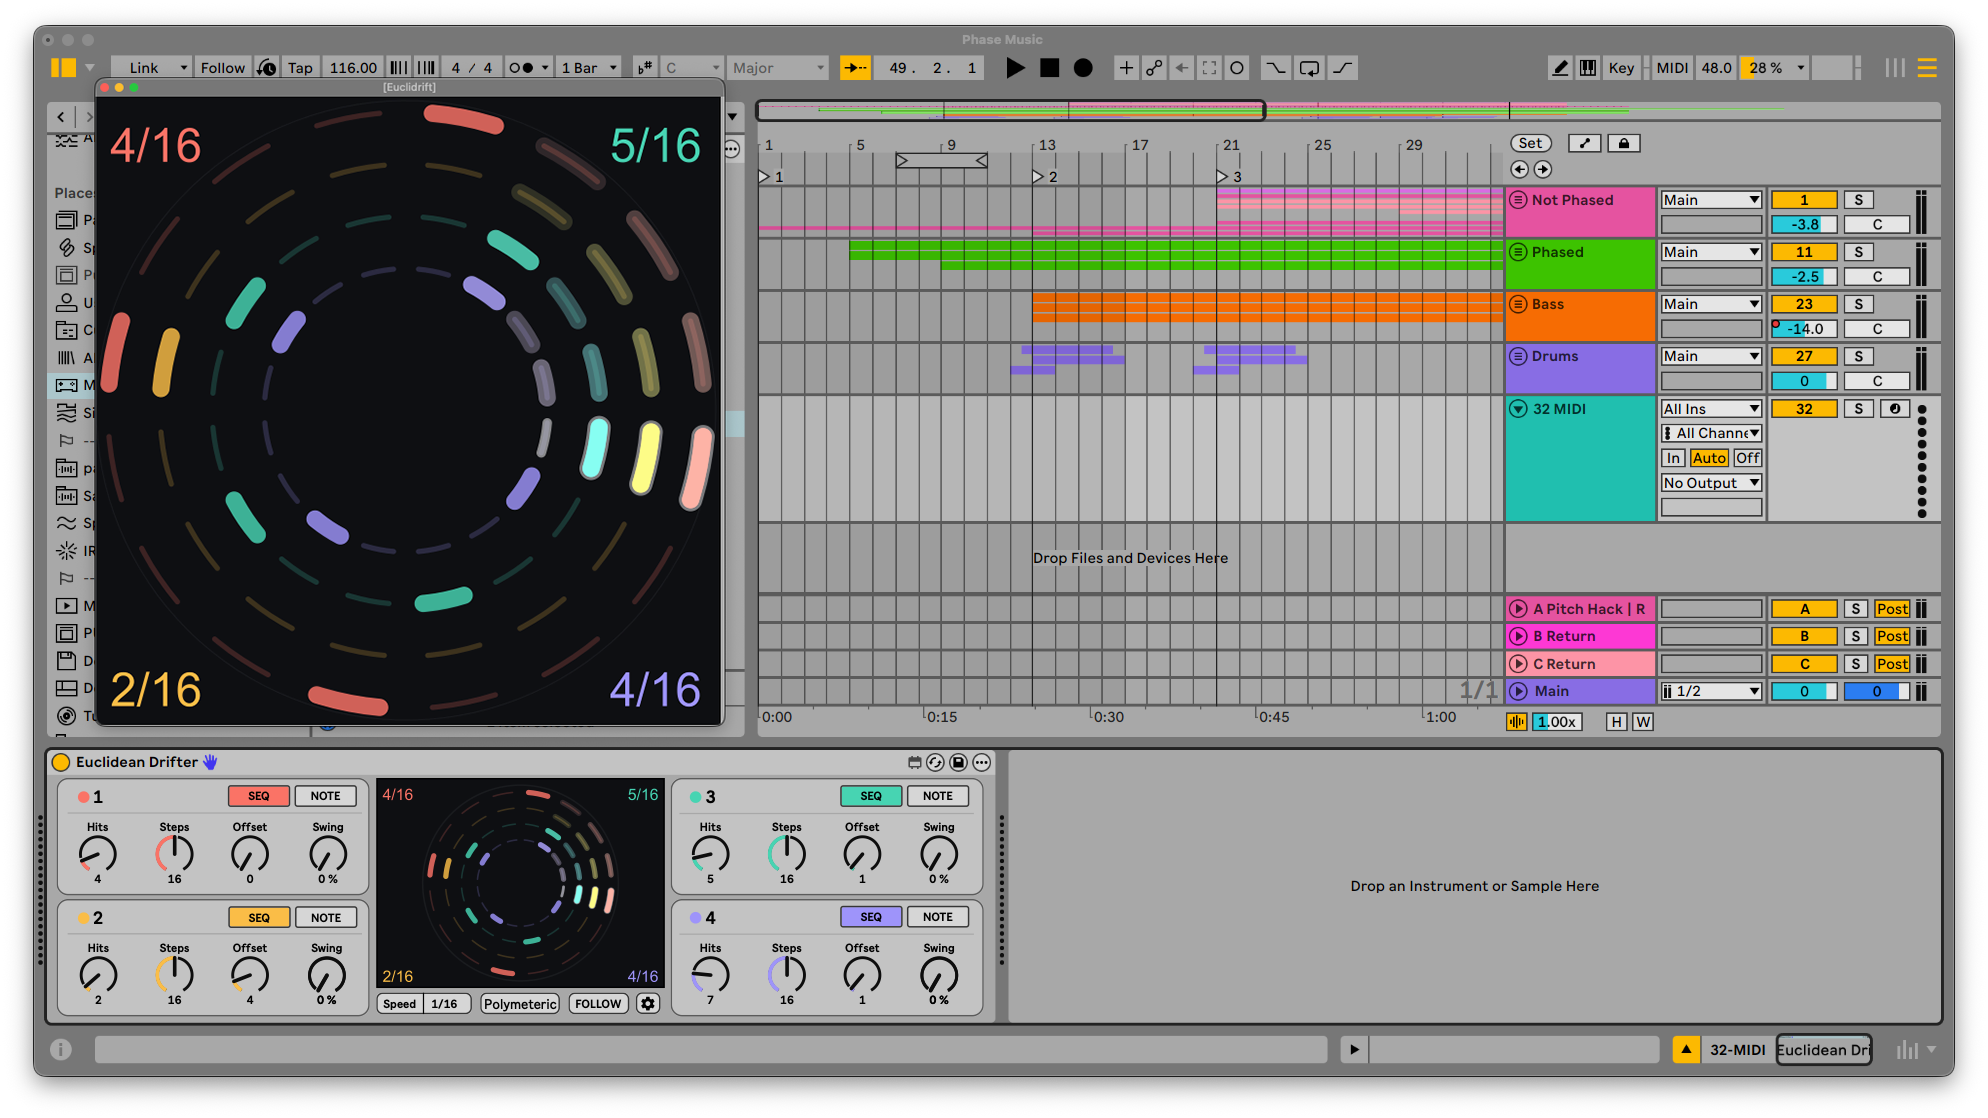The width and height of the screenshot is (1988, 1118).
Task: Click the info icon in status bar
Action: pos(61,1049)
